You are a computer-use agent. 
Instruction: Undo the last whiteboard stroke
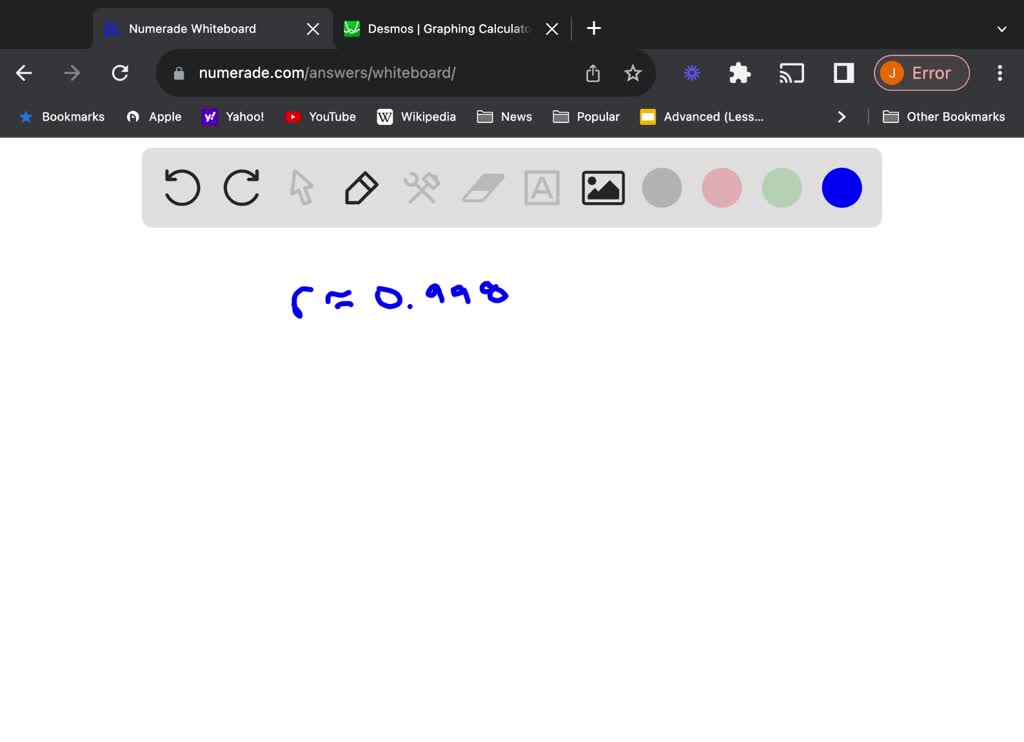[x=182, y=188]
